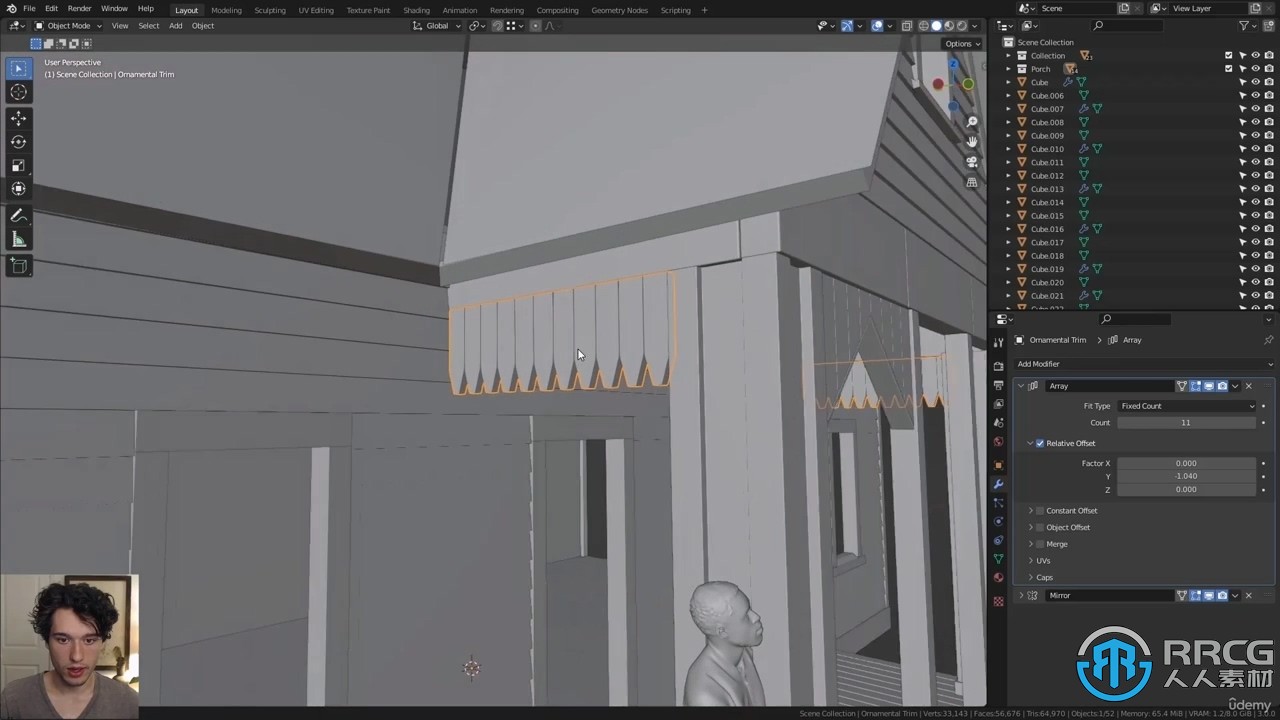Switch to the UV Editing workspace tab
Screen dimensions: 1280x720
(316, 10)
